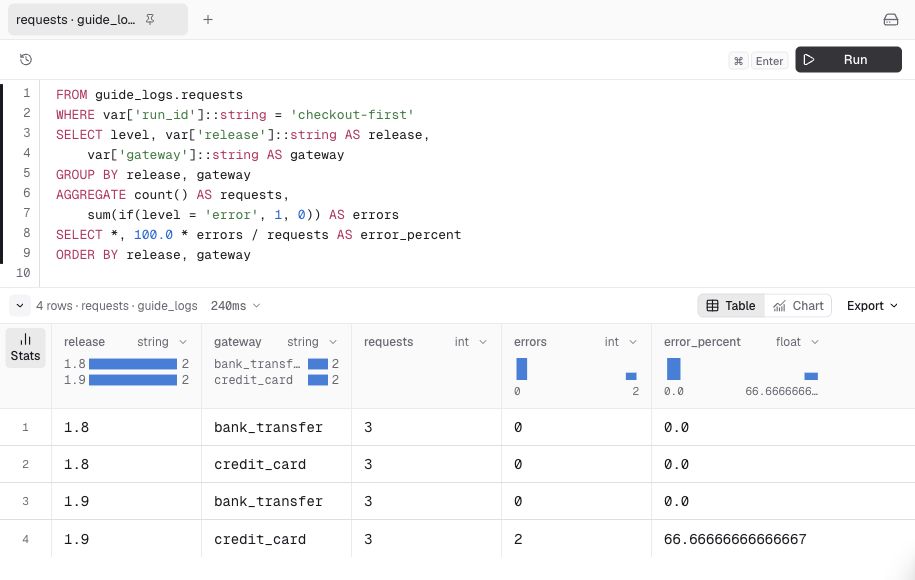The width and height of the screenshot is (915, 580).
Task: Click the '4 rows · requests · guide_logs' label
Action: 117,306
